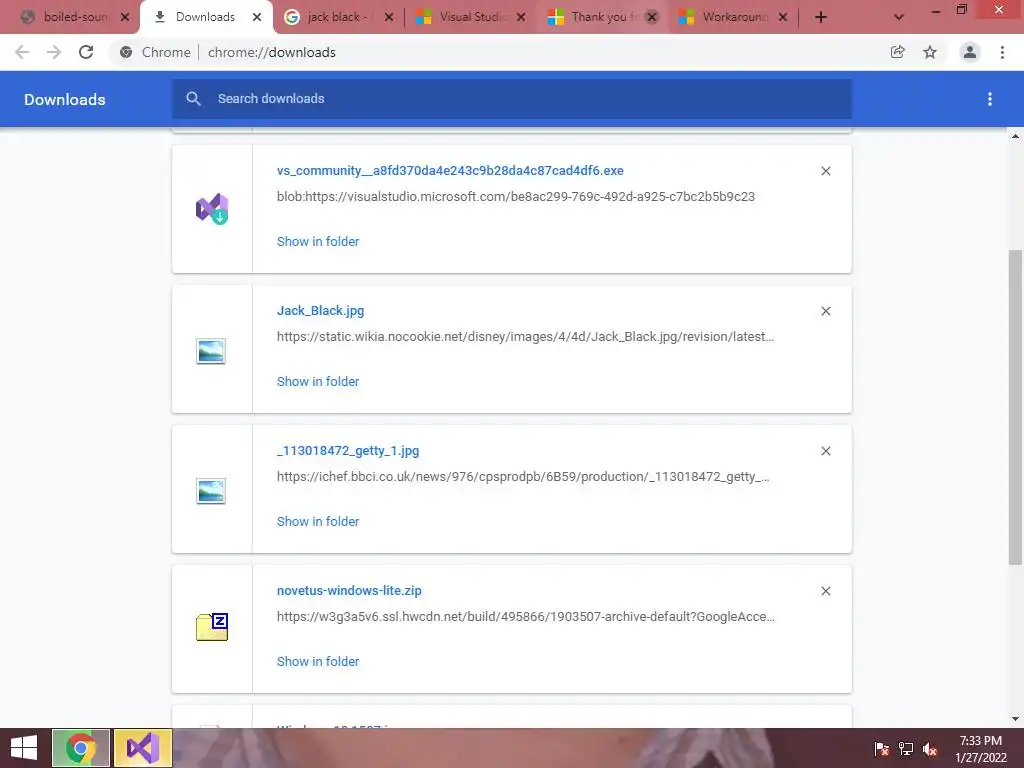Open the Windows Start menu
Viewport: 1024px width, 768px height.
[x=24, y=748]
